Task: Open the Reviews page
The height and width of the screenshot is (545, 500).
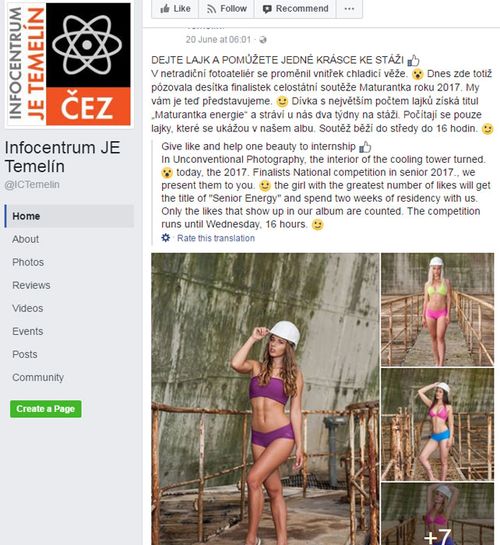Action: pos(31,285)
